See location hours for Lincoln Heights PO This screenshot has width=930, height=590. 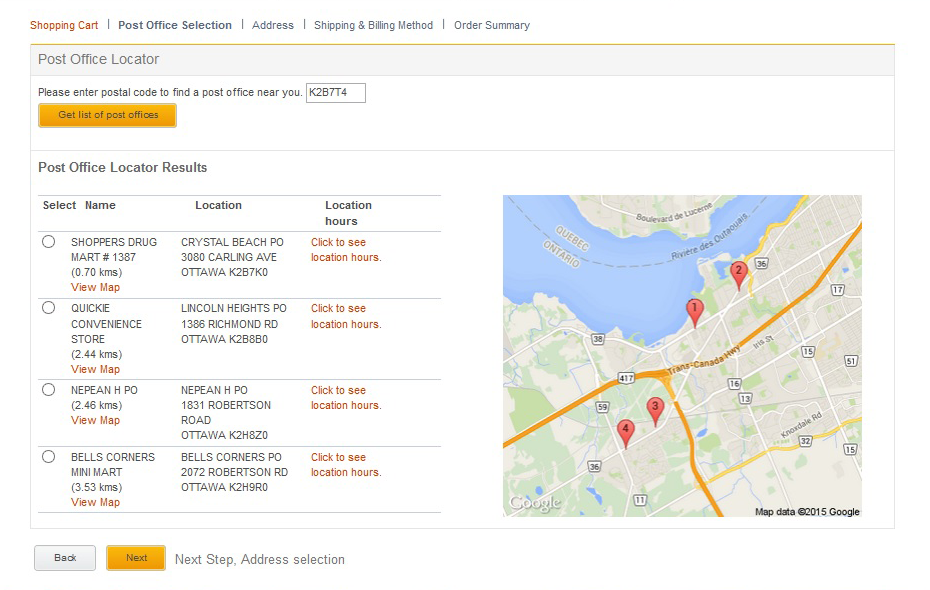[346, 316]
